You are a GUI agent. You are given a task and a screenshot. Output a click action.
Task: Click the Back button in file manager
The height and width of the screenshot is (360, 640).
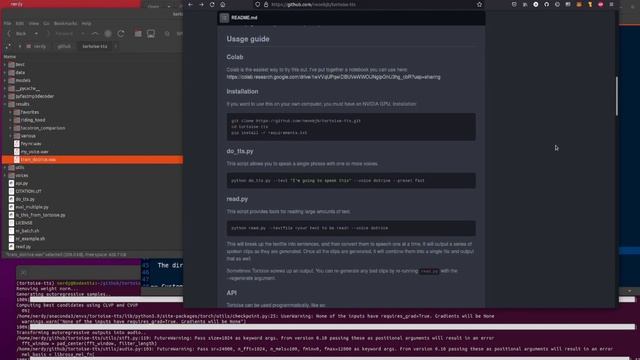tap(17, 34)
